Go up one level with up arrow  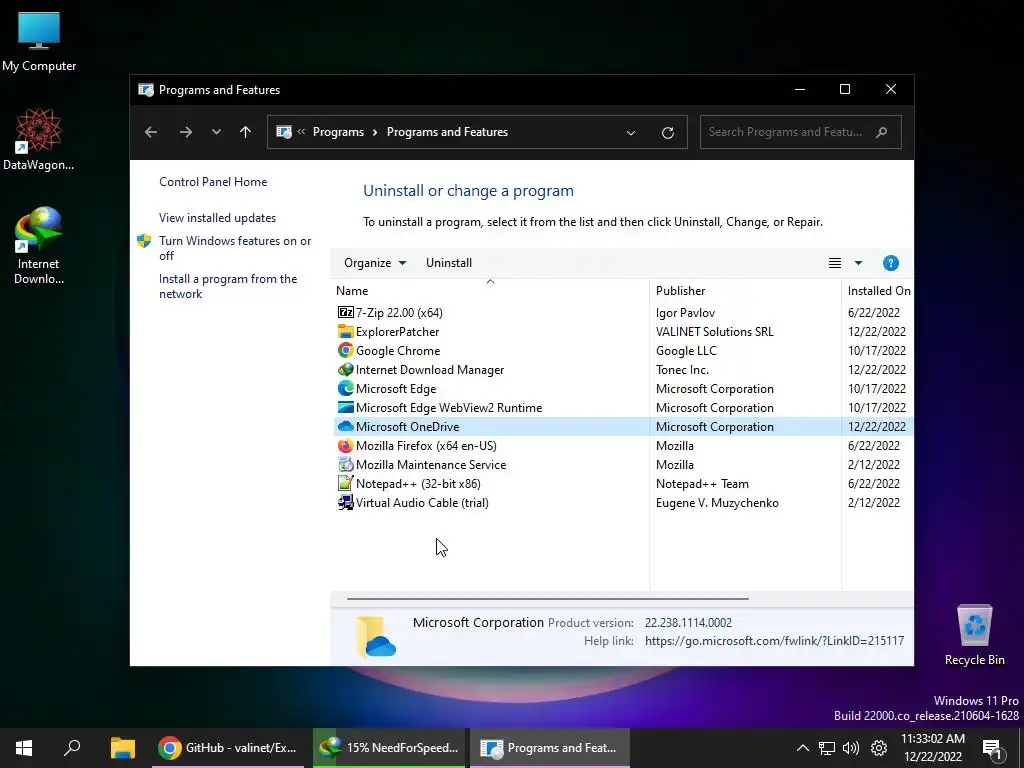[x=246, y=132]
